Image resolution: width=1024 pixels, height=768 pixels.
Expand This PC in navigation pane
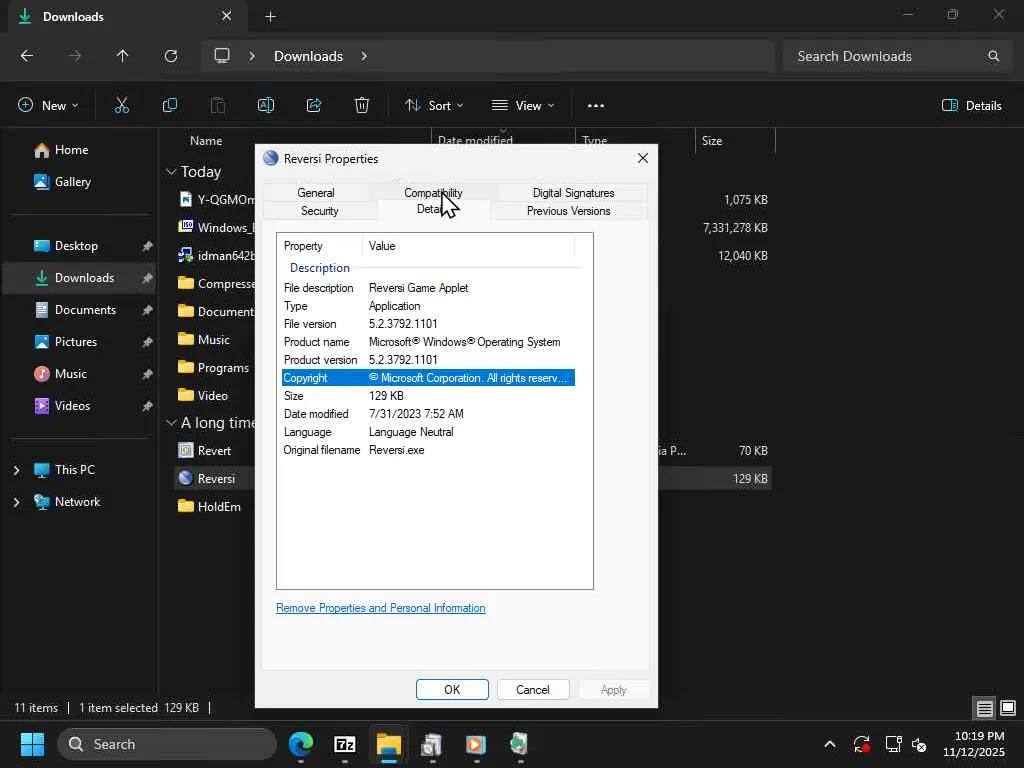tap(16, 470)
